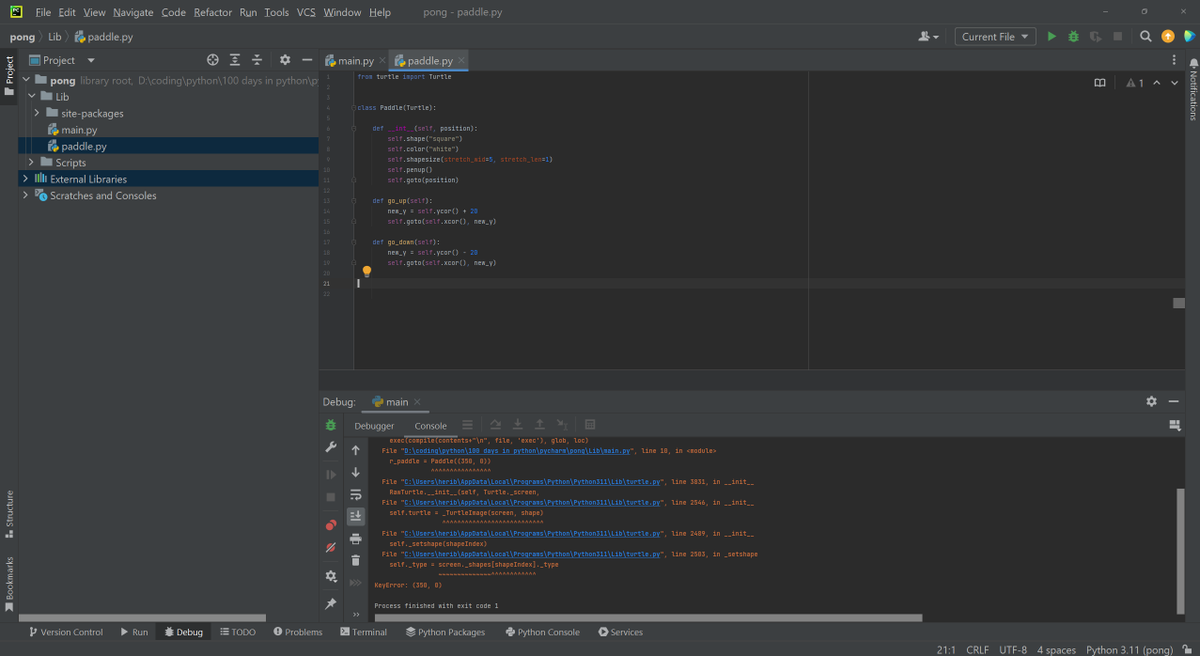Switch to the Debugger tab
Screen dimensions: 1200x656
click(x=374, y=425)
